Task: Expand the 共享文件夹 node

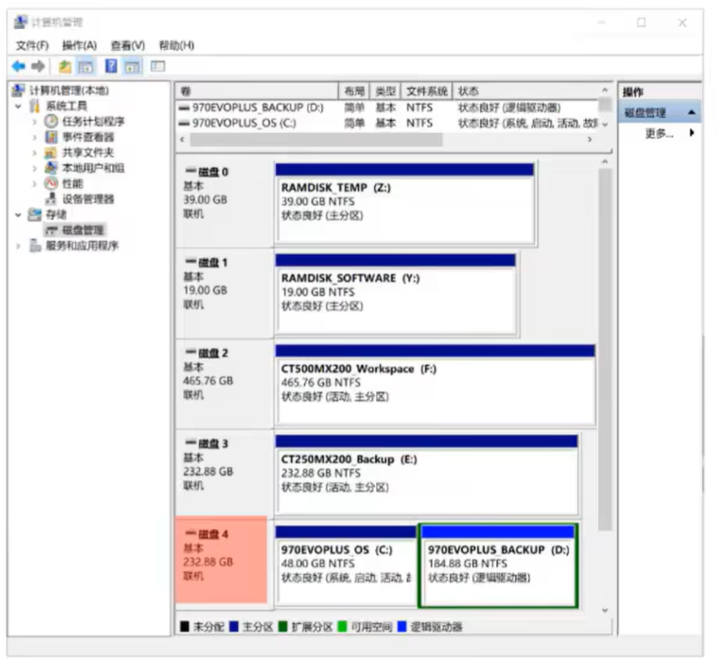Action: (x=34, y=153)
